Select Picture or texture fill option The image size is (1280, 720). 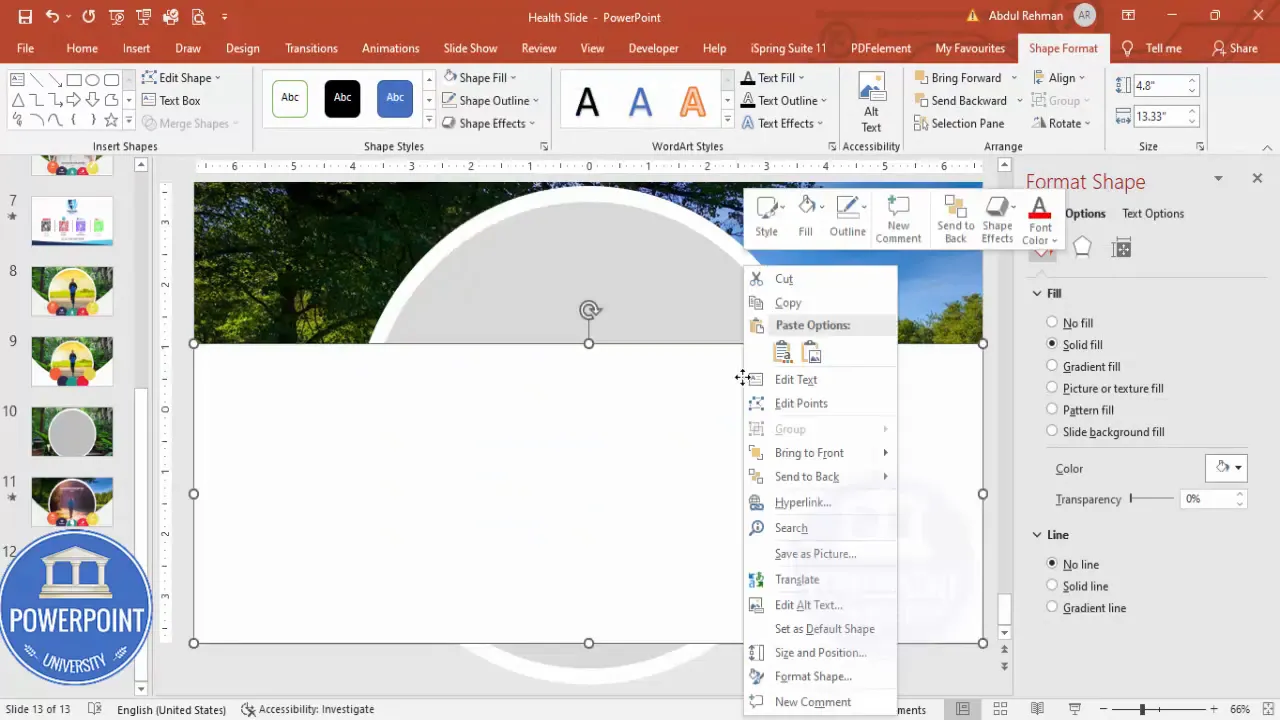[x=1105, y=388]
